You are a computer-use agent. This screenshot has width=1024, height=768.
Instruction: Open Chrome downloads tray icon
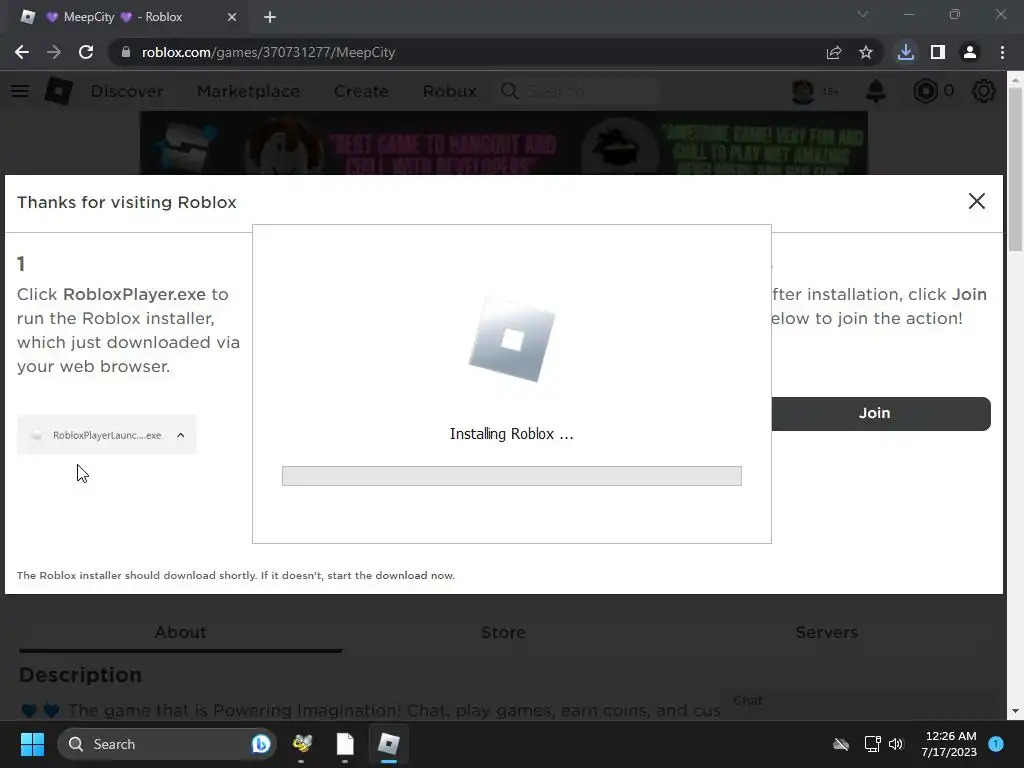[x=905, y=52]
